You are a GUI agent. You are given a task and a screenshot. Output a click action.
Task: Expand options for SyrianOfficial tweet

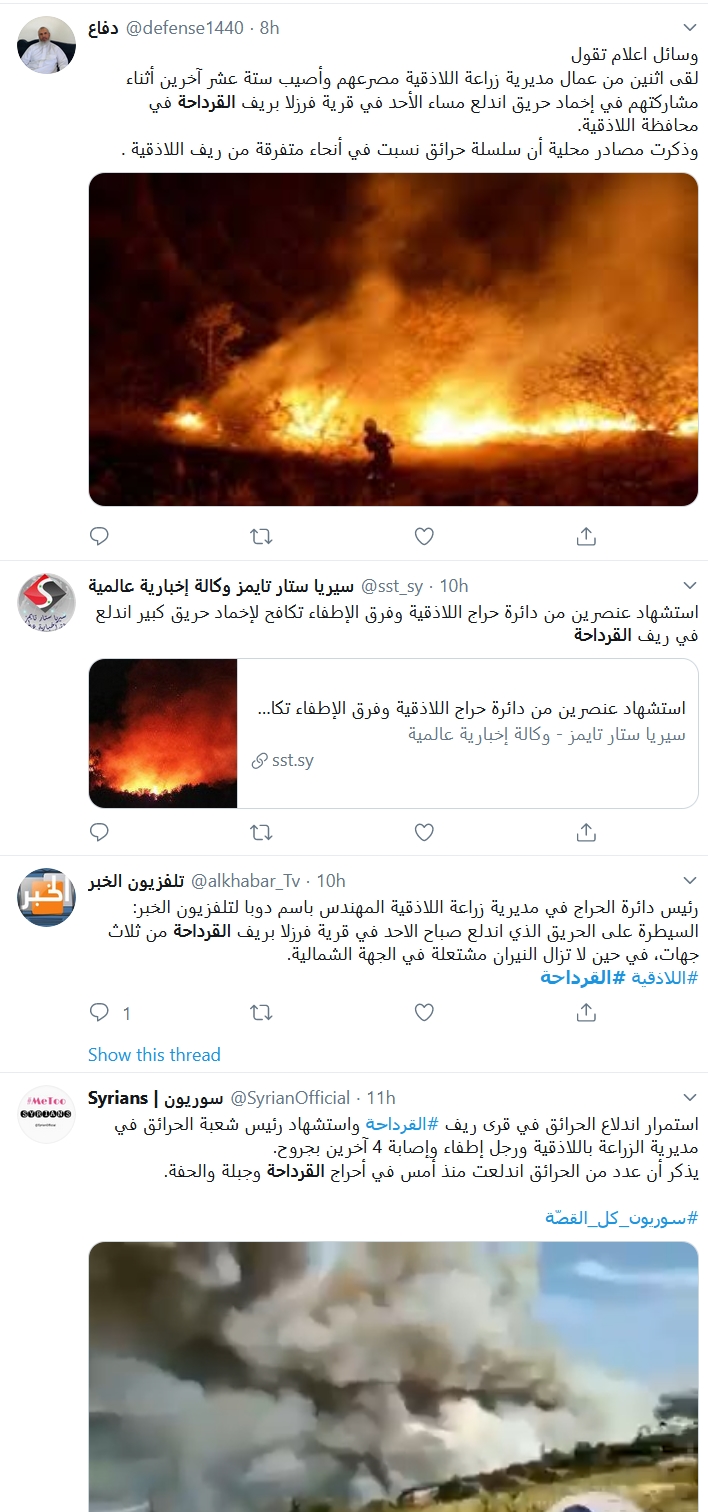click(x=689, y=1097)
